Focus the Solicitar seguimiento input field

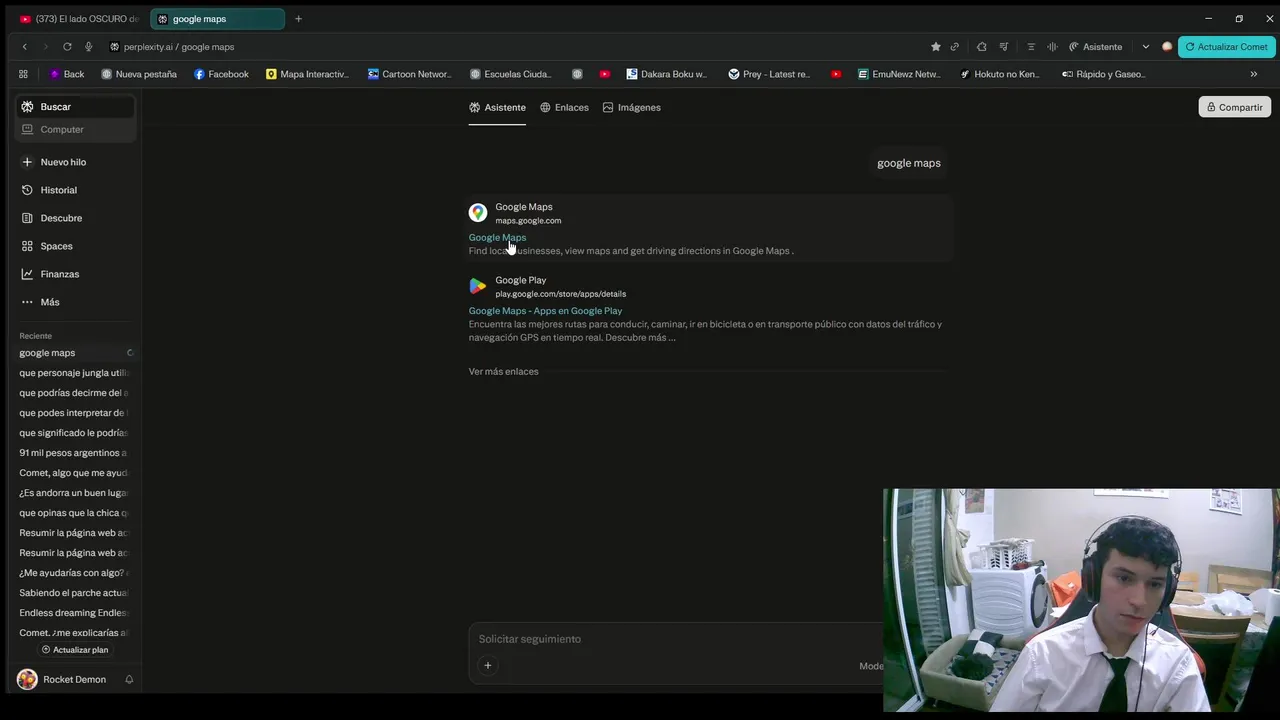click(x=675, y=639)
